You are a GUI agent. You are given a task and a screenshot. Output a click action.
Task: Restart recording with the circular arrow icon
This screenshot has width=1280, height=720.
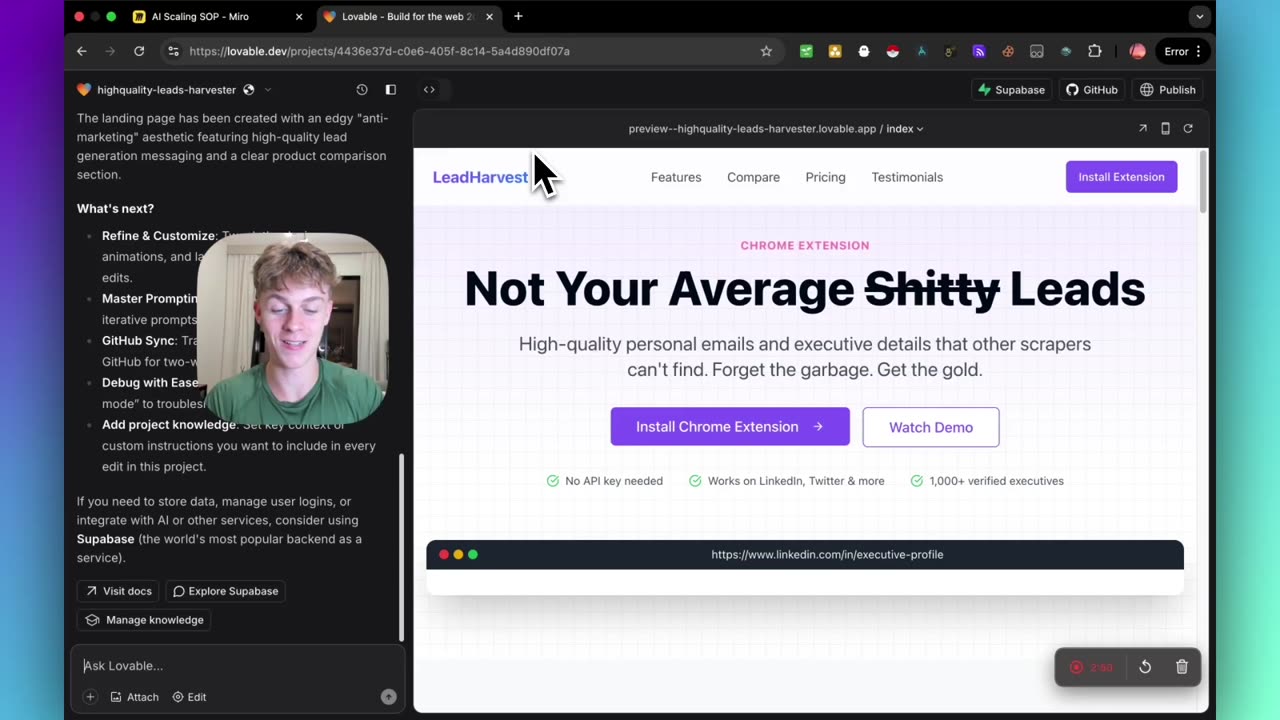(1145, 667)
